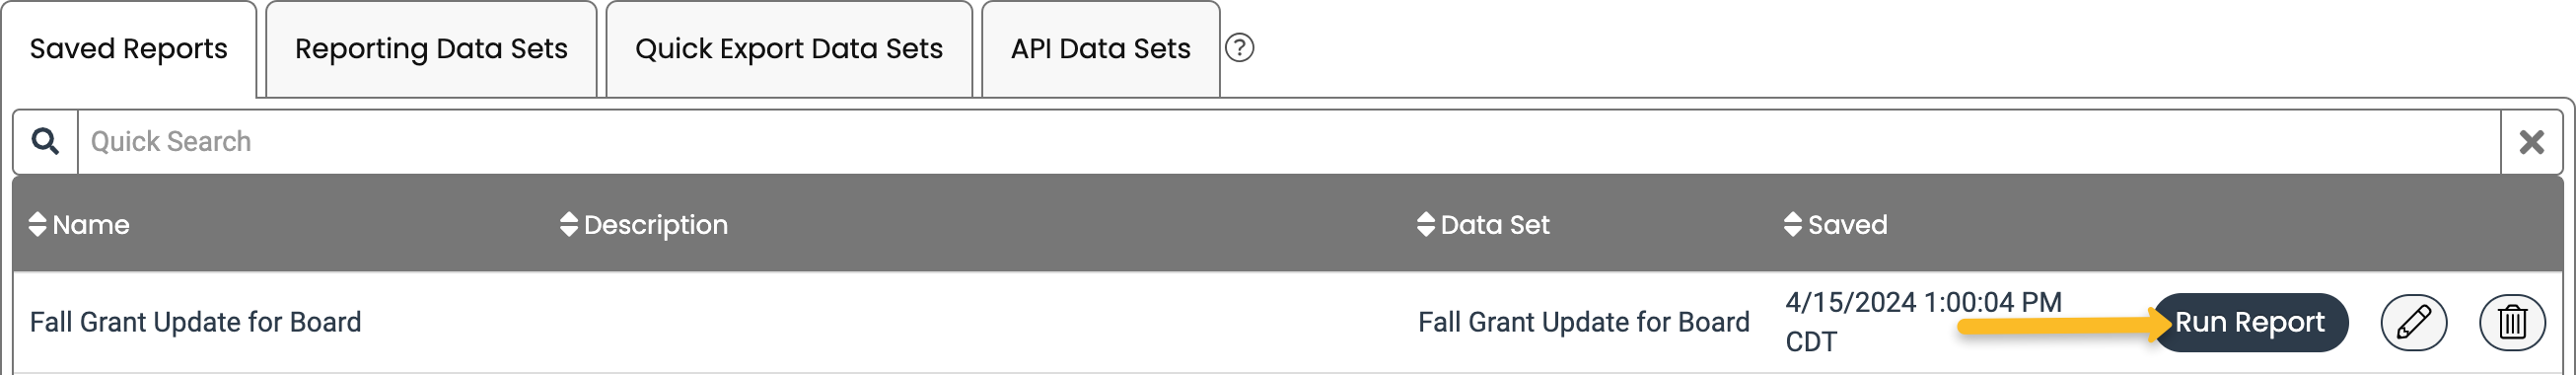Viewport: 2576px width, 375px height.
Task: Click the Saved column header label
Action: (x=1847, y=224)
